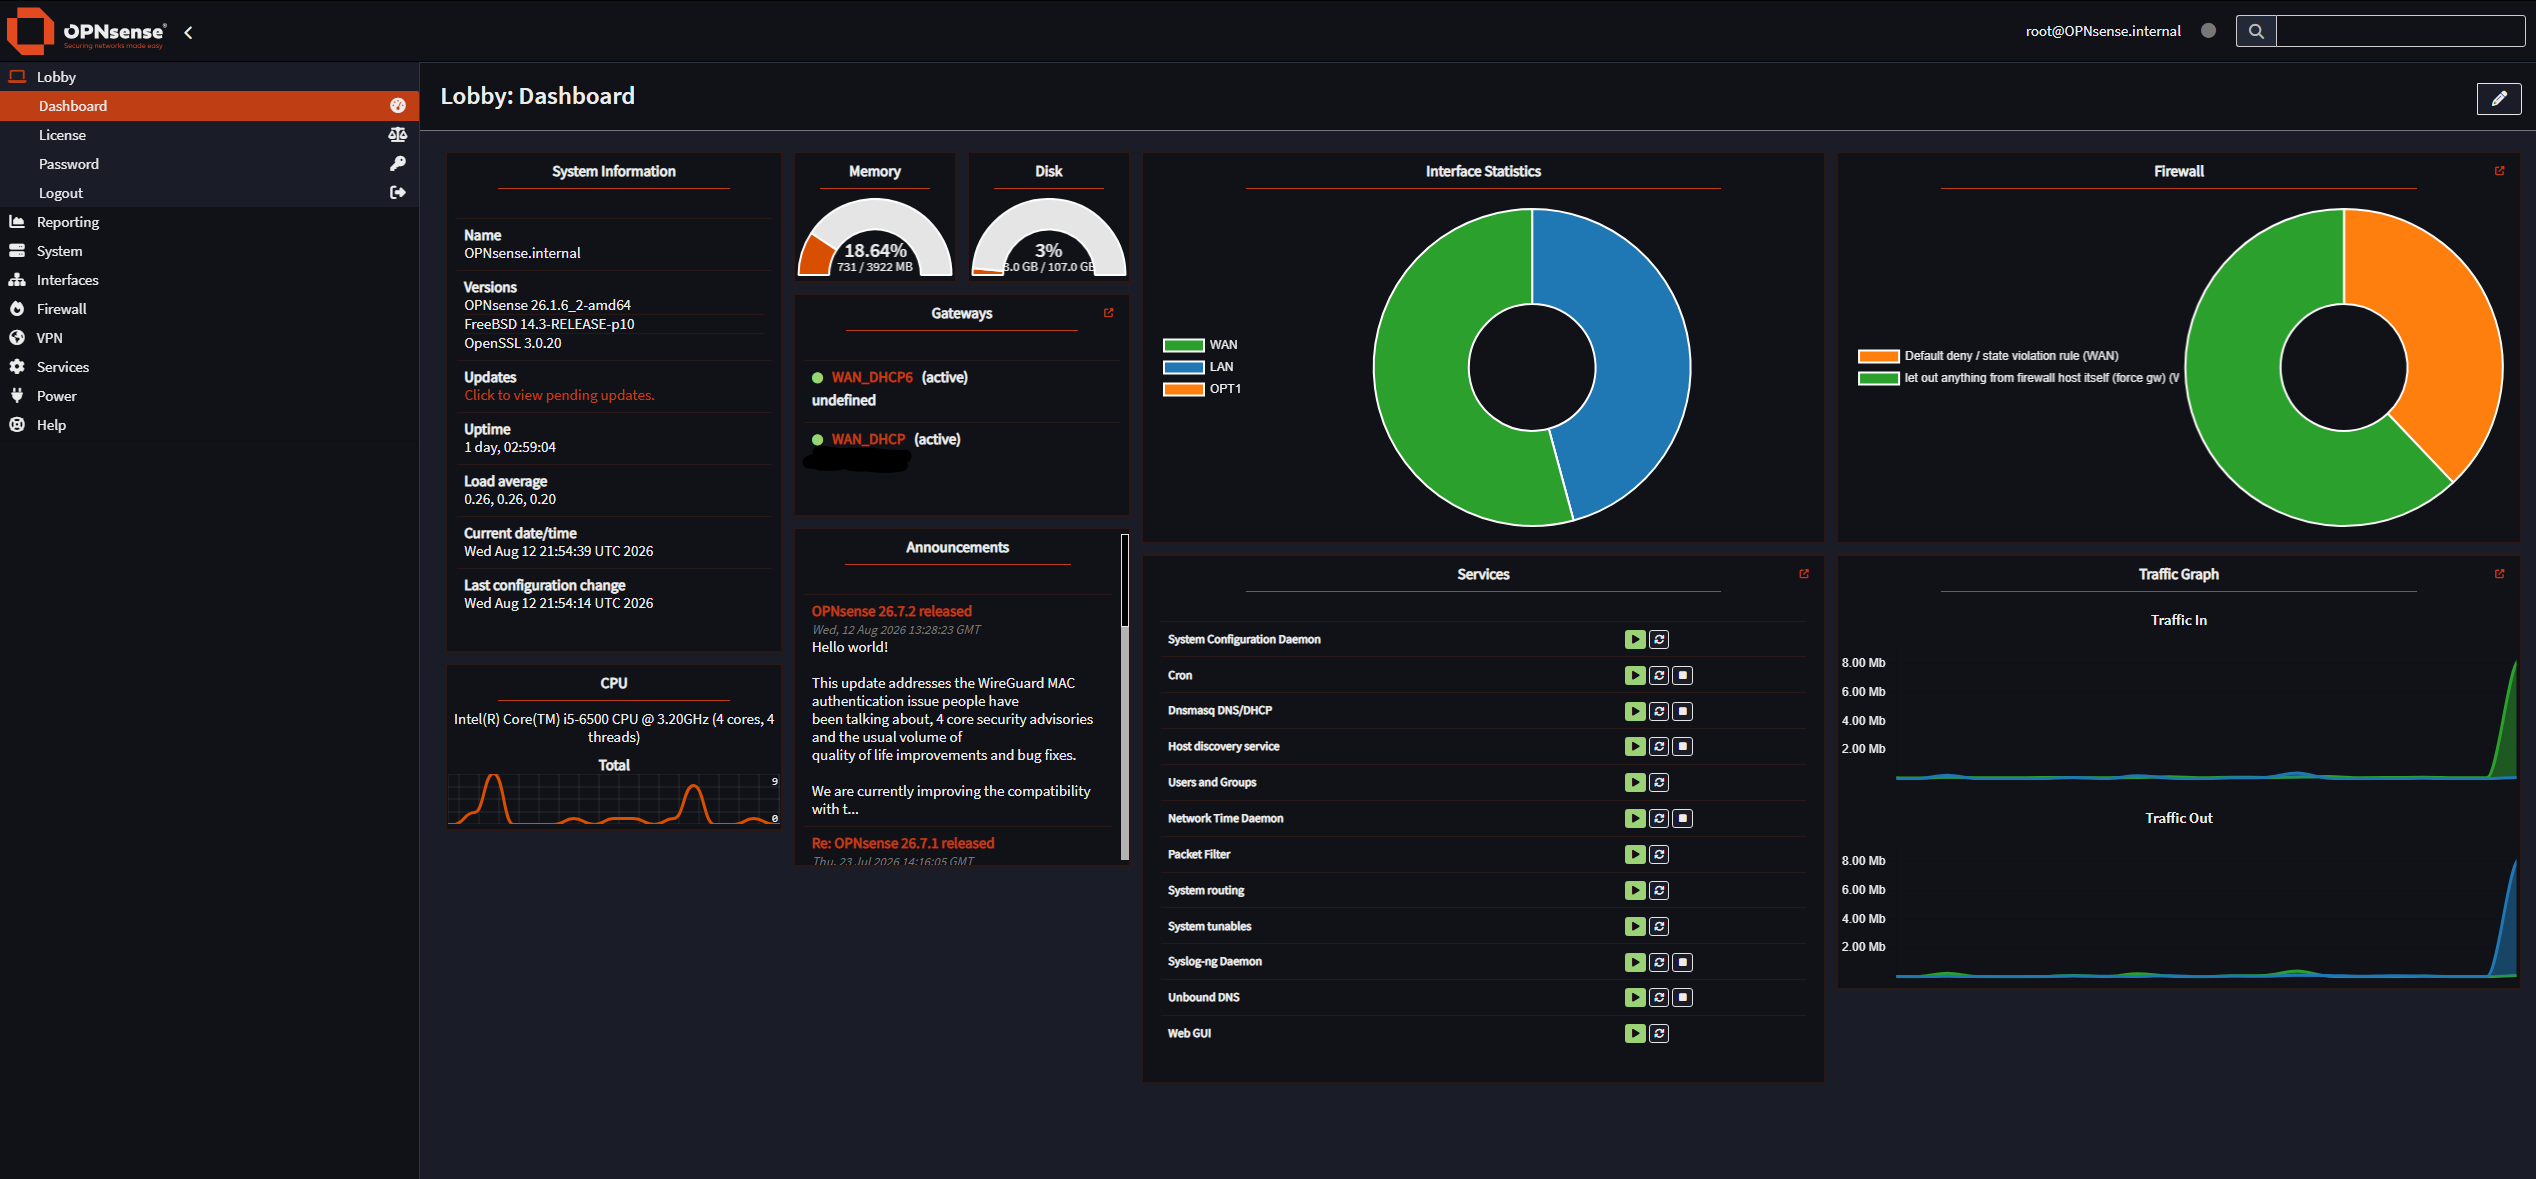Toggle the Default deny legend swatch in Firewall

click(x=1878, y=356)
